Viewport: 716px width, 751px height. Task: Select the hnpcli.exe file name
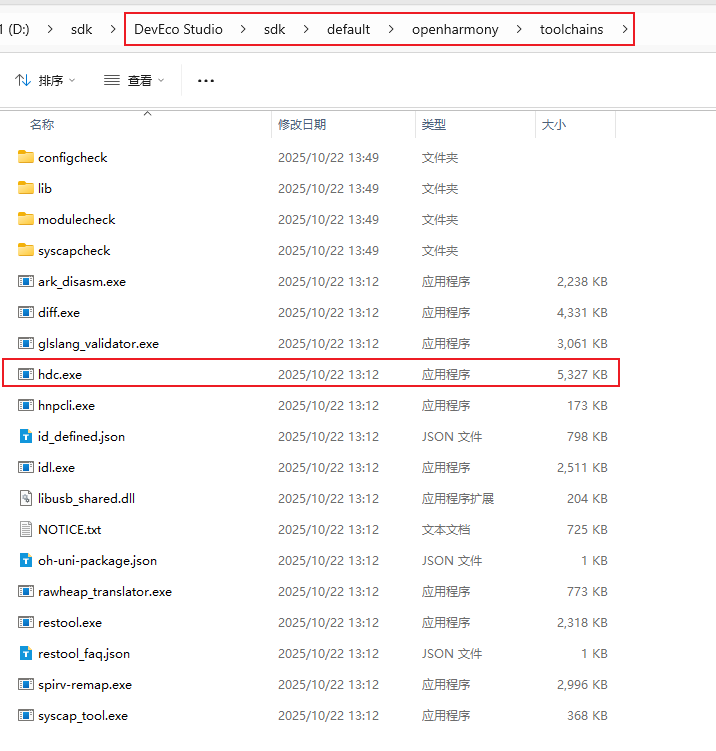pyautogui.click(x=67, y=406)
